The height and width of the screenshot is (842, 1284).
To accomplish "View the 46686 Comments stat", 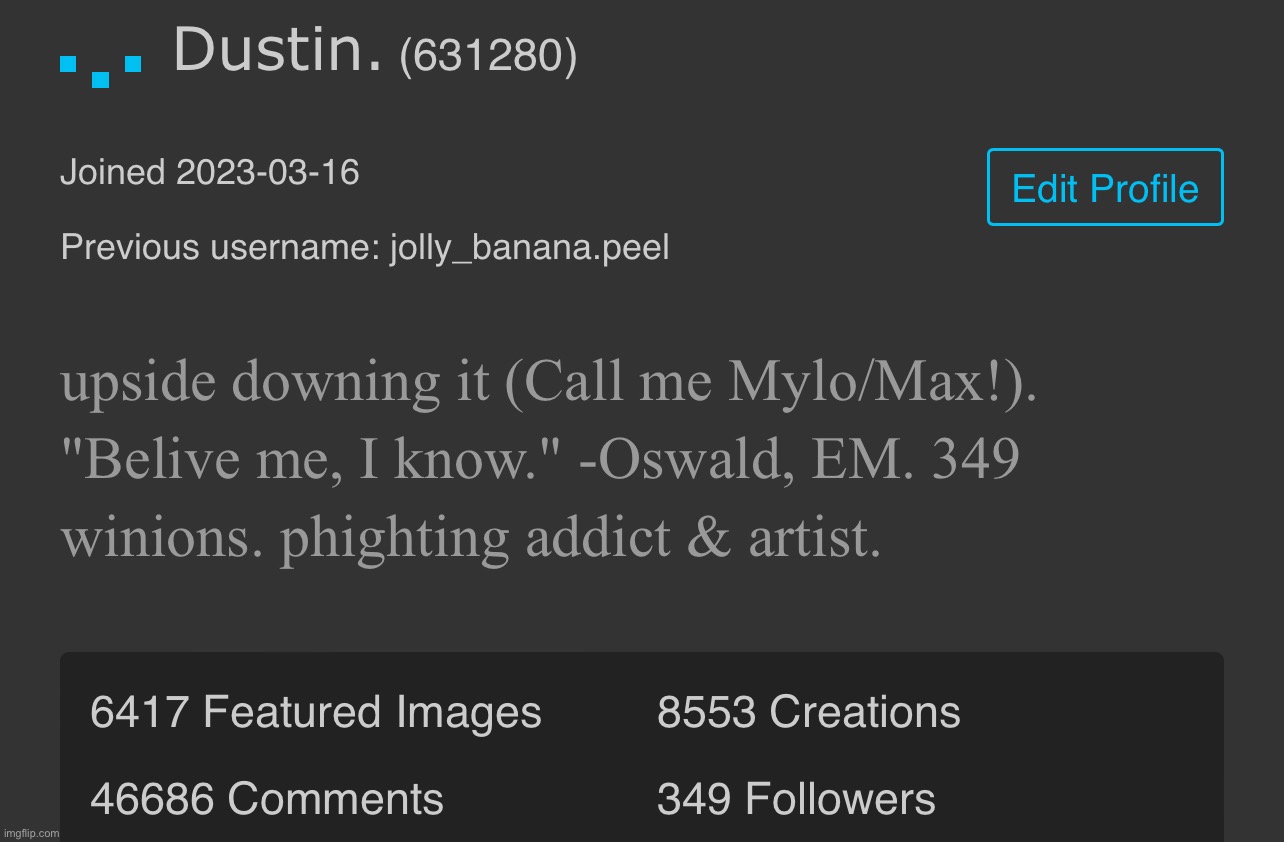I will 266,798.
